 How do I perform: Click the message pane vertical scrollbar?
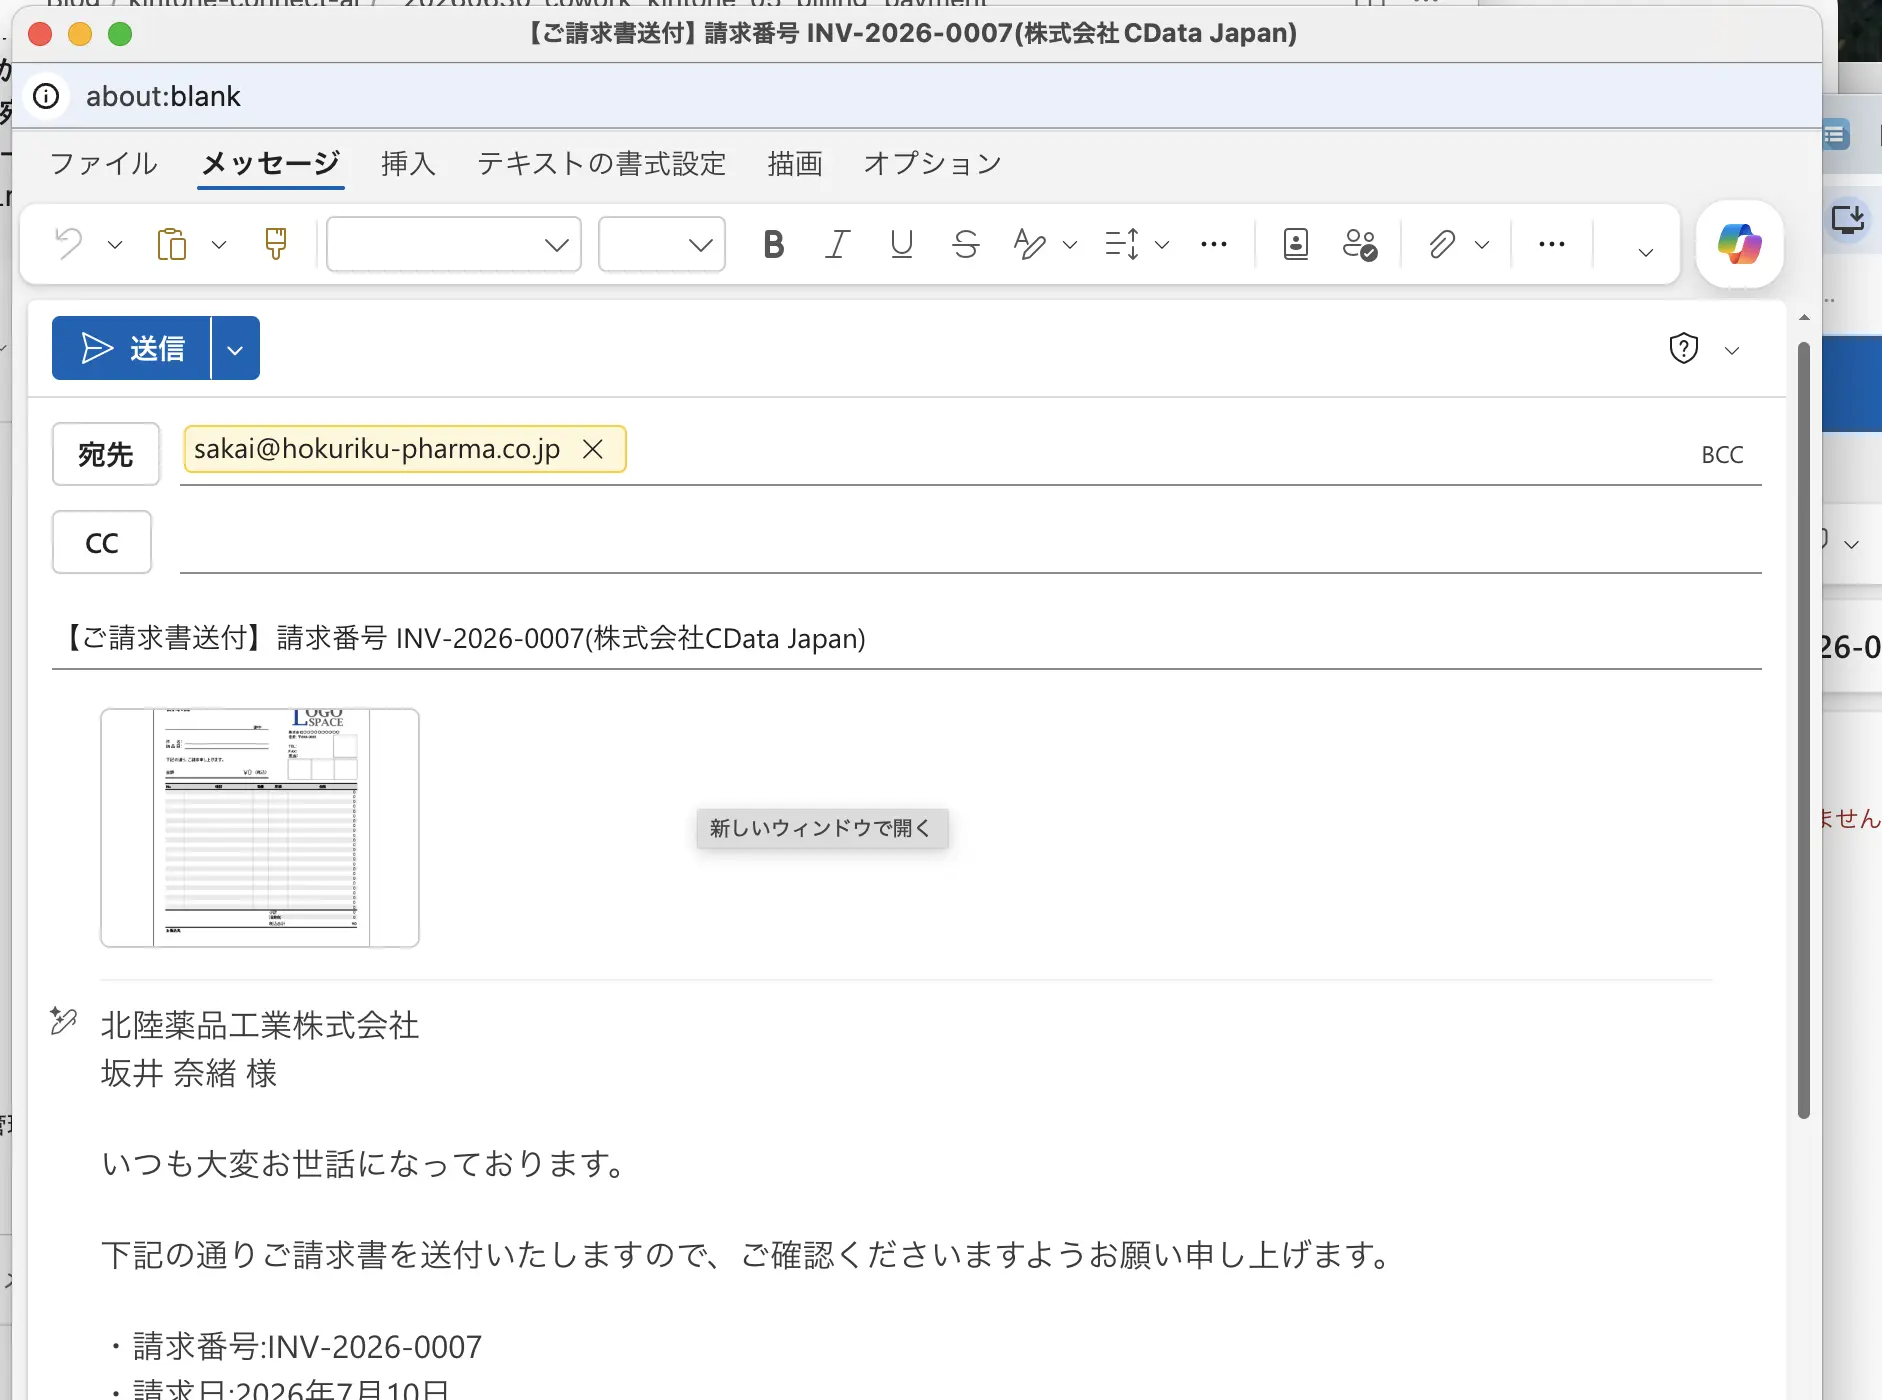click(1804, 730)
